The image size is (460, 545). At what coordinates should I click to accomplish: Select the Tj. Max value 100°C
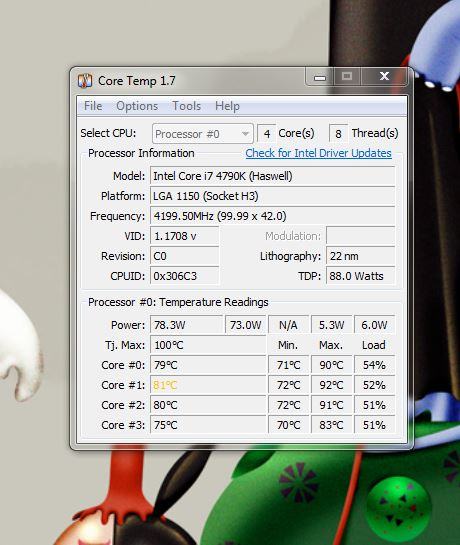coord(208,345)
